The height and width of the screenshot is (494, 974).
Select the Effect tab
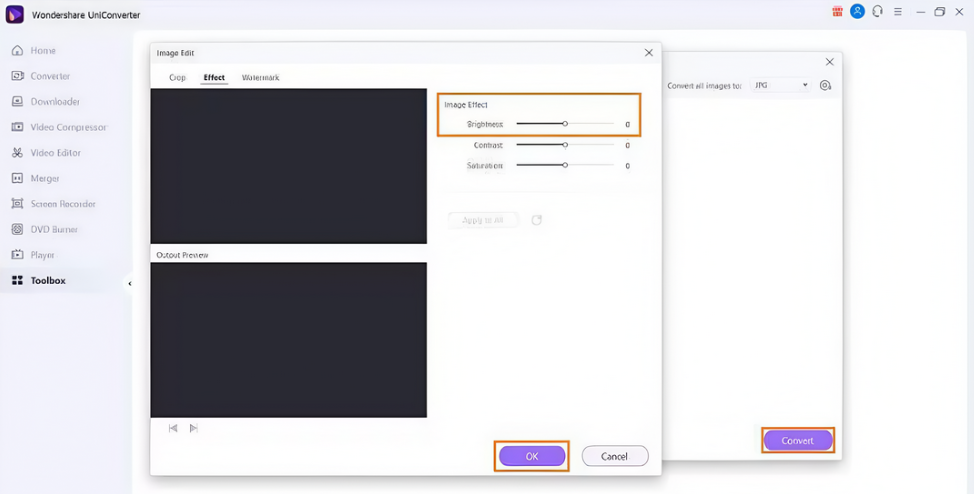[x=214, y=78]
